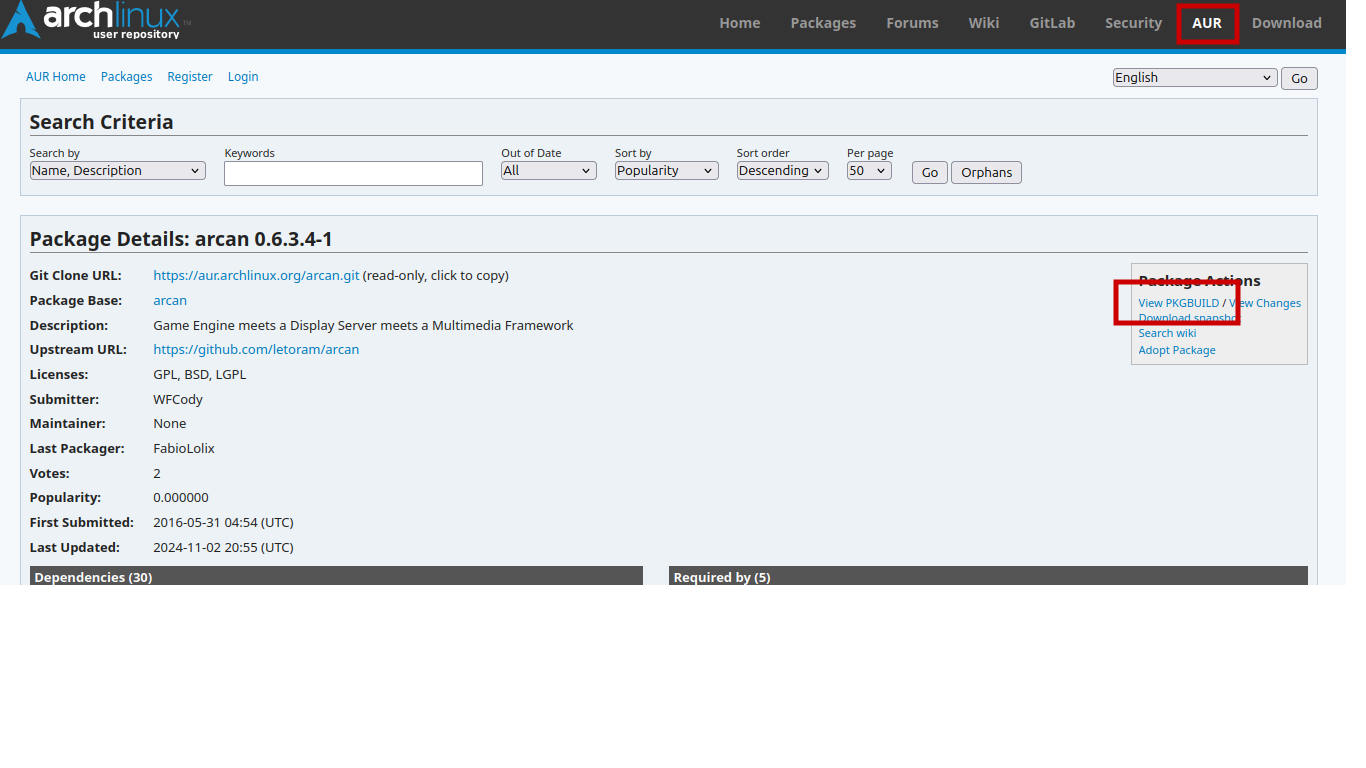Click View Changes link

[x=1265, y=303]
